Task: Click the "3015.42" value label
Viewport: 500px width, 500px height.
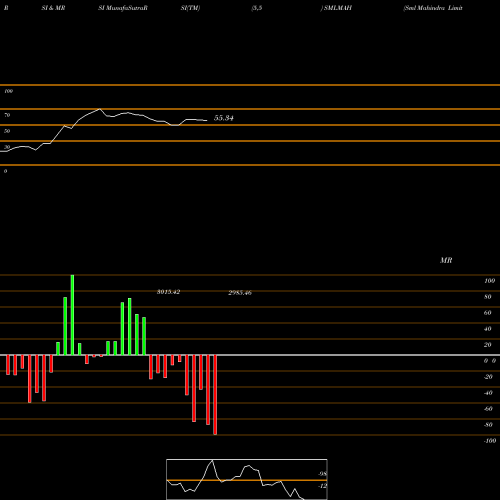Action: pos(168,292)
